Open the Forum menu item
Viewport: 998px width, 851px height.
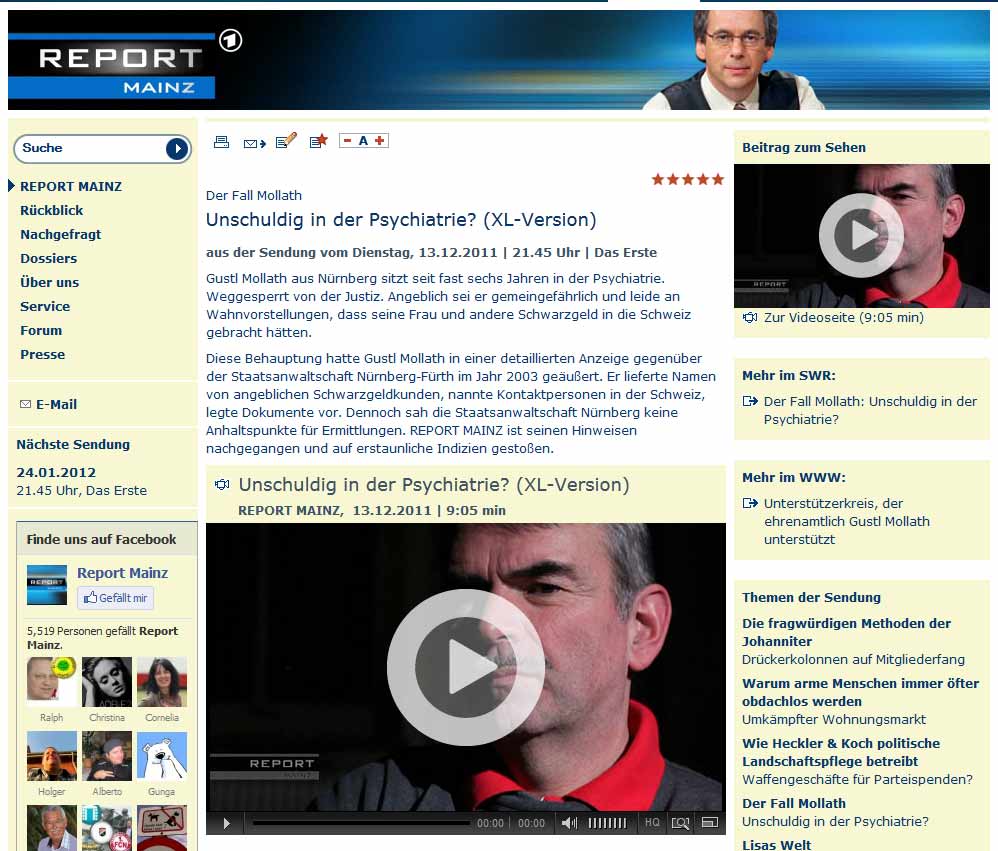[41, 330]
